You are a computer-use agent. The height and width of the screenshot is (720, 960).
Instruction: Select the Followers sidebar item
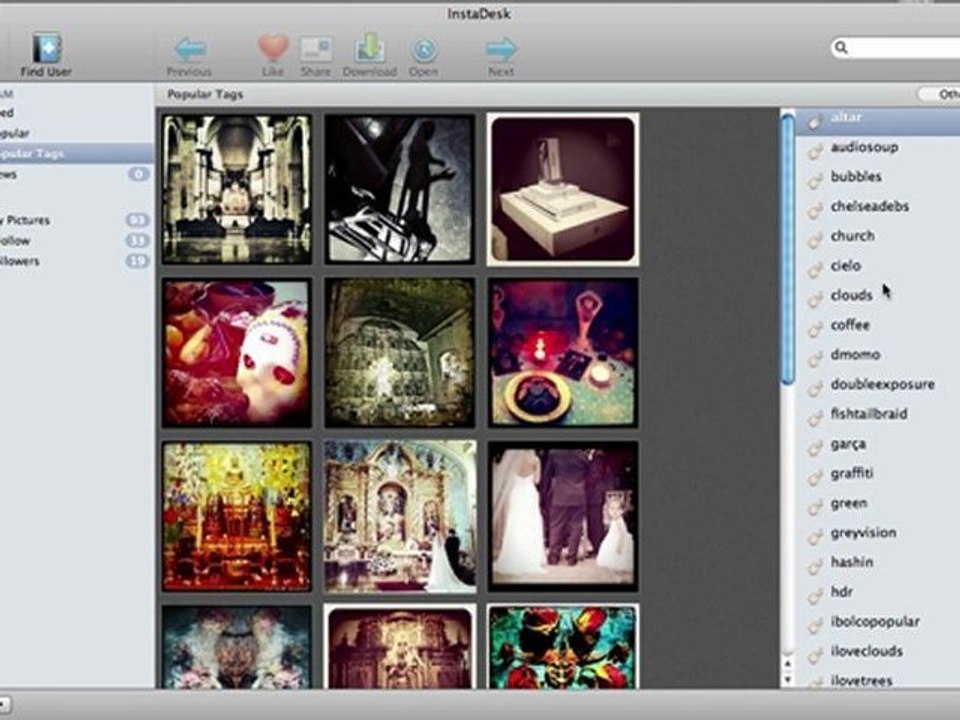tap(77, 261)
